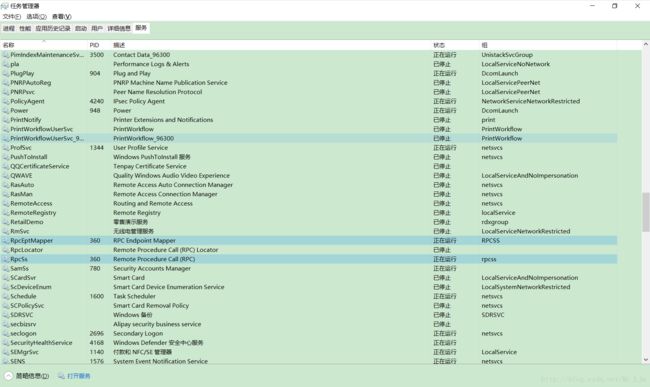Switch to the 用户 tab
The height and width of the screenshot is (387, 650).
click(97, 28)
